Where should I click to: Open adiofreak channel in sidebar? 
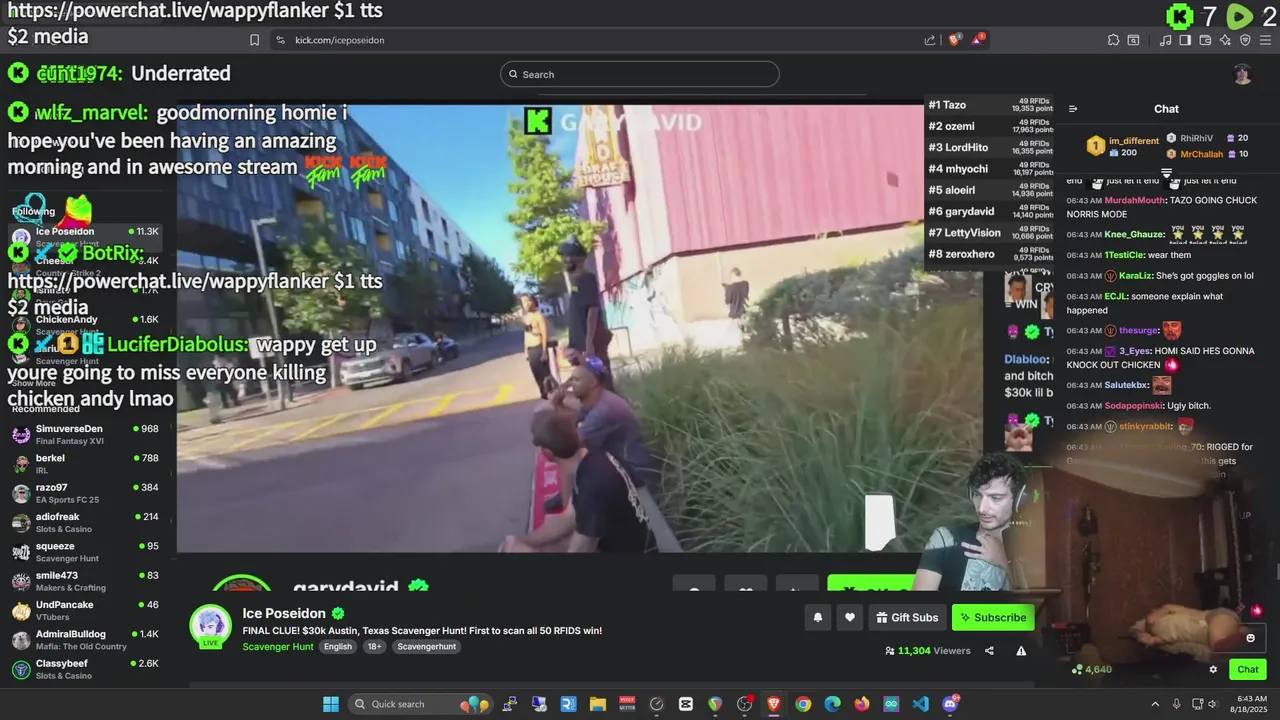tap(88, 522)
